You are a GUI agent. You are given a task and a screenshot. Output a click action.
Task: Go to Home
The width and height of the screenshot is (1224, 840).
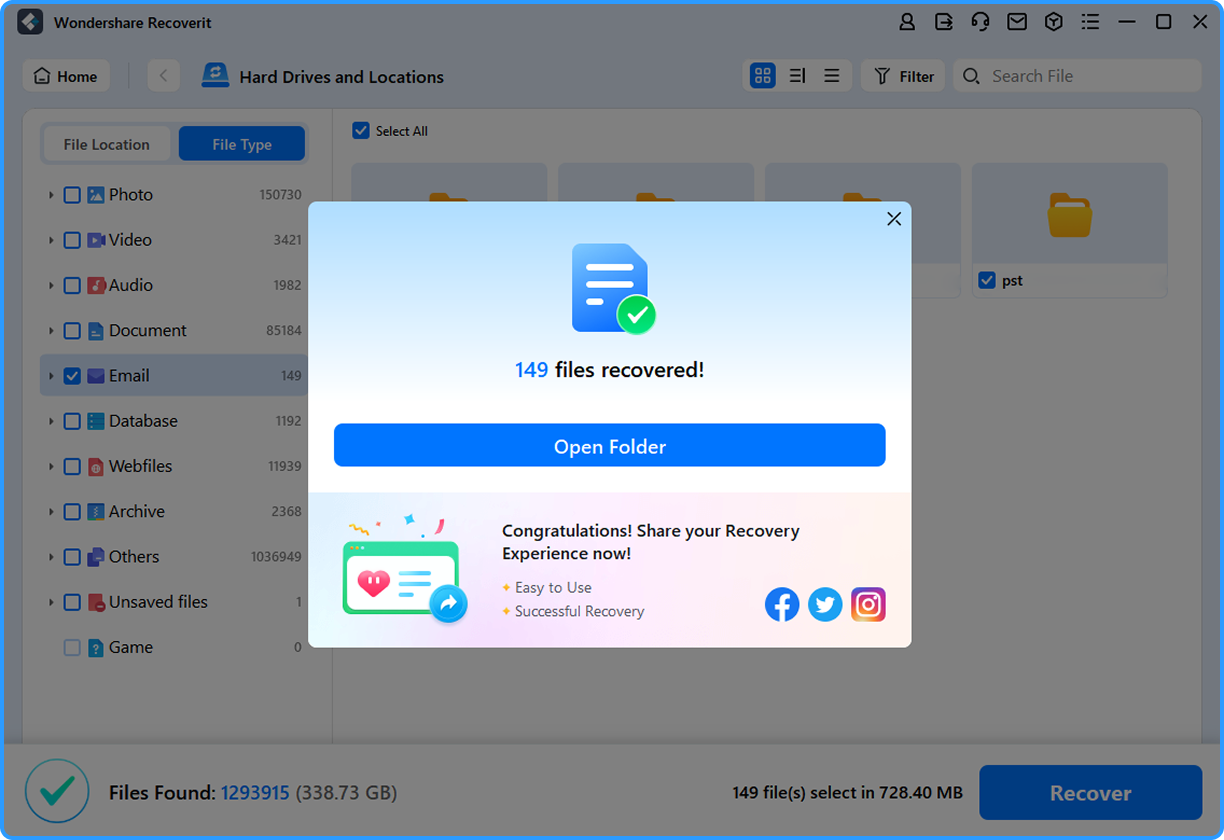point(66,76)
